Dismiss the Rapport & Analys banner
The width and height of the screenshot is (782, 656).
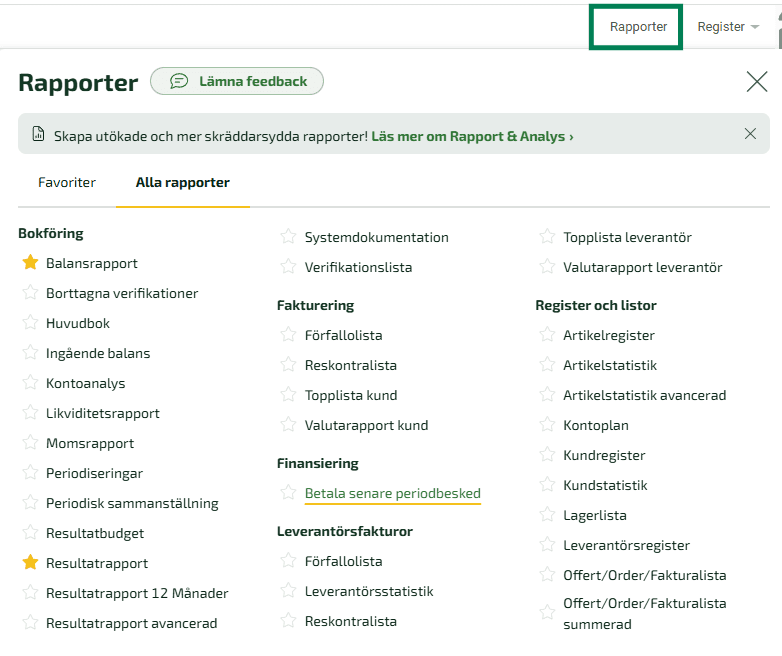point(750,134)
